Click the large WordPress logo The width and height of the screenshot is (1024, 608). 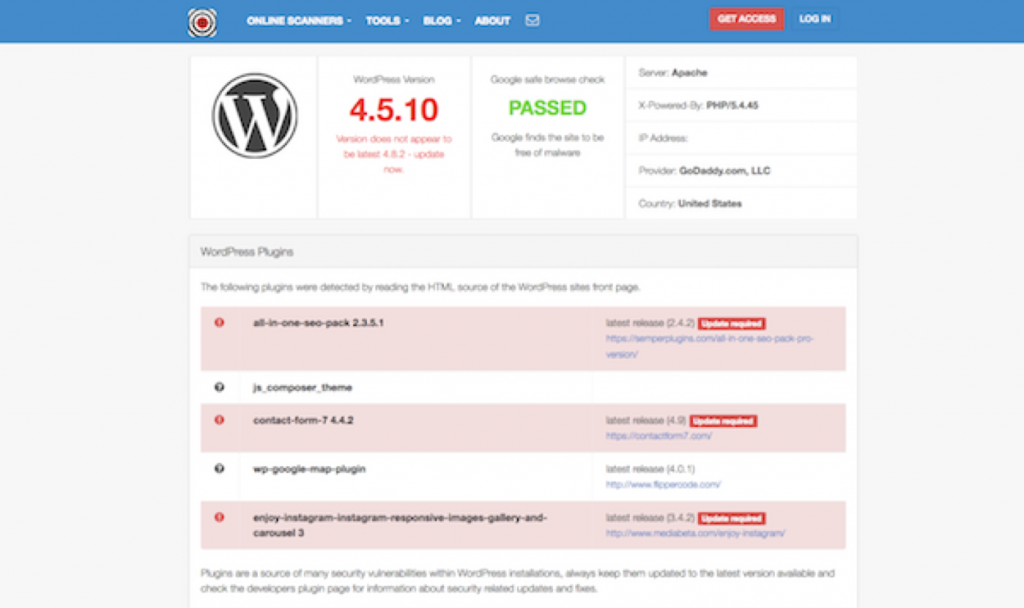[255, 116]
